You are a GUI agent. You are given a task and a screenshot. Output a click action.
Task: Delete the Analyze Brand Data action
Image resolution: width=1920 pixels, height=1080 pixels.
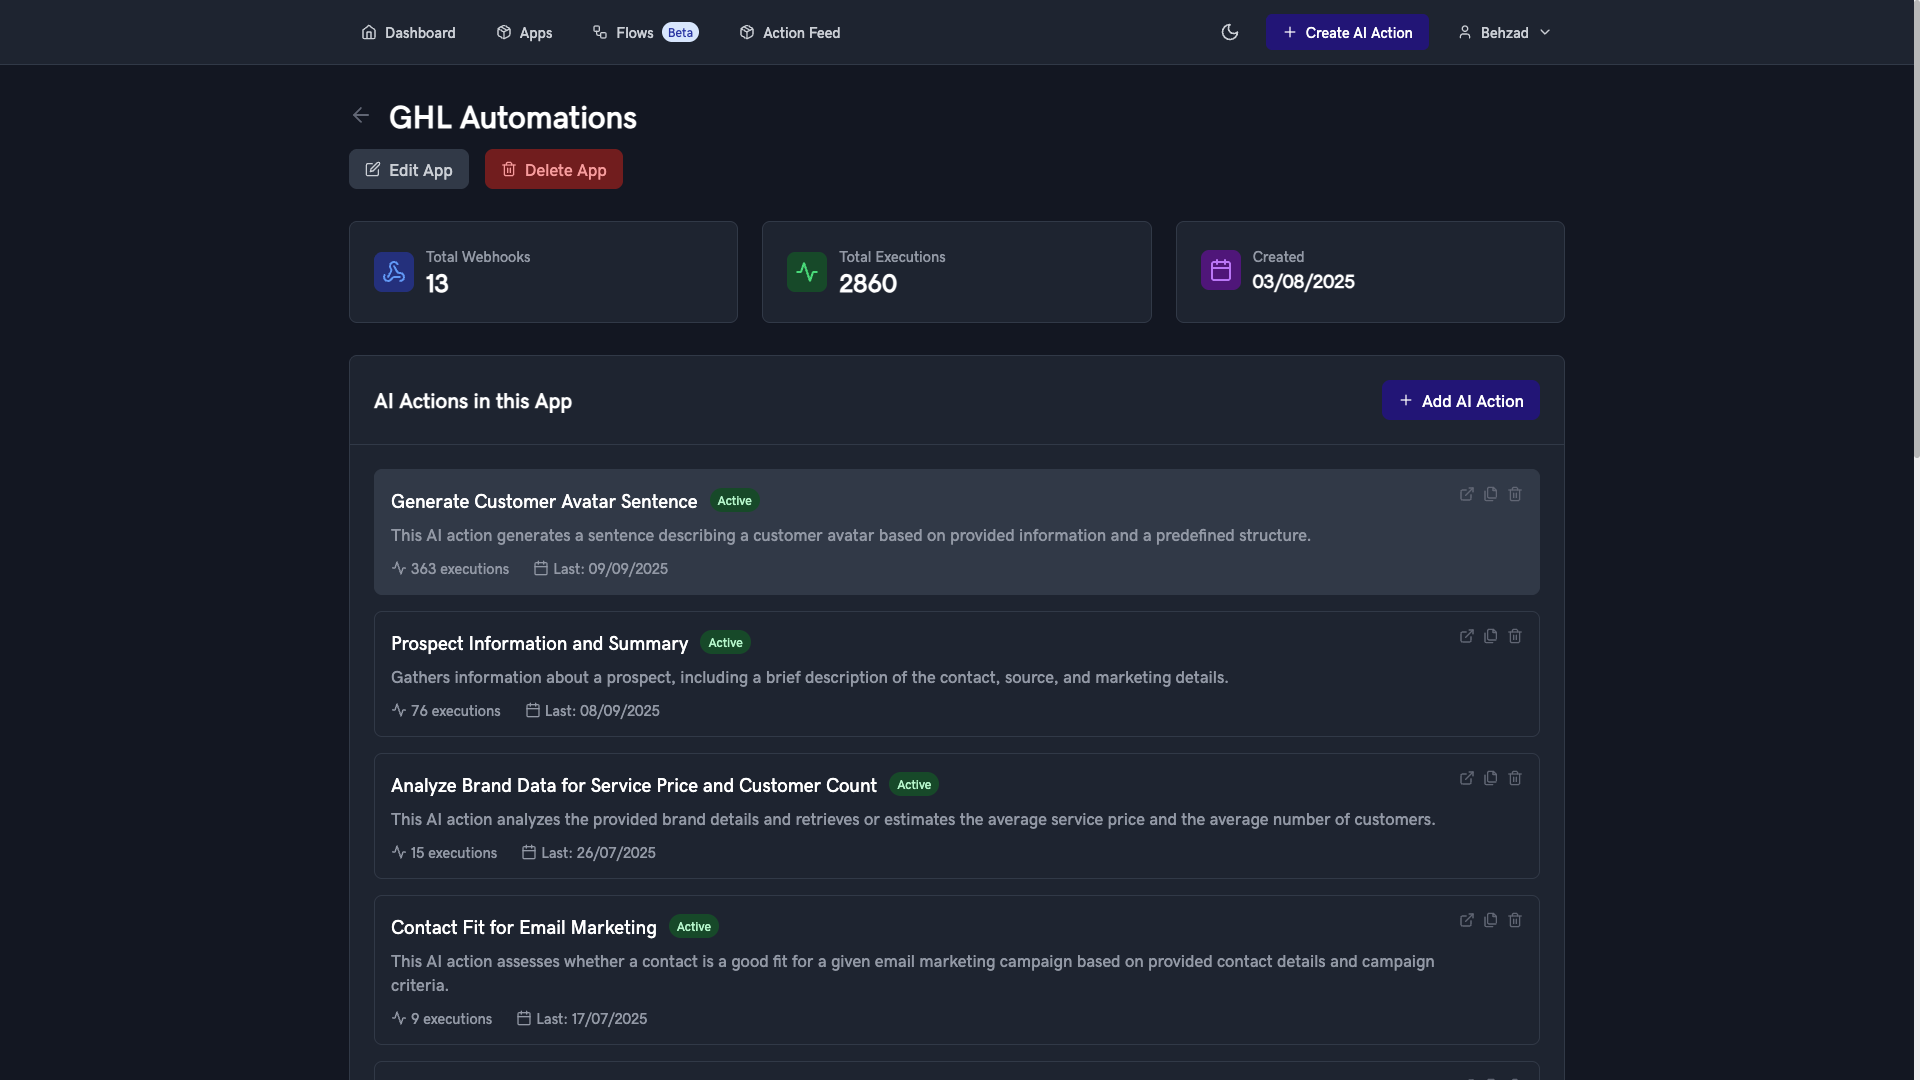tap(1515, 778)
